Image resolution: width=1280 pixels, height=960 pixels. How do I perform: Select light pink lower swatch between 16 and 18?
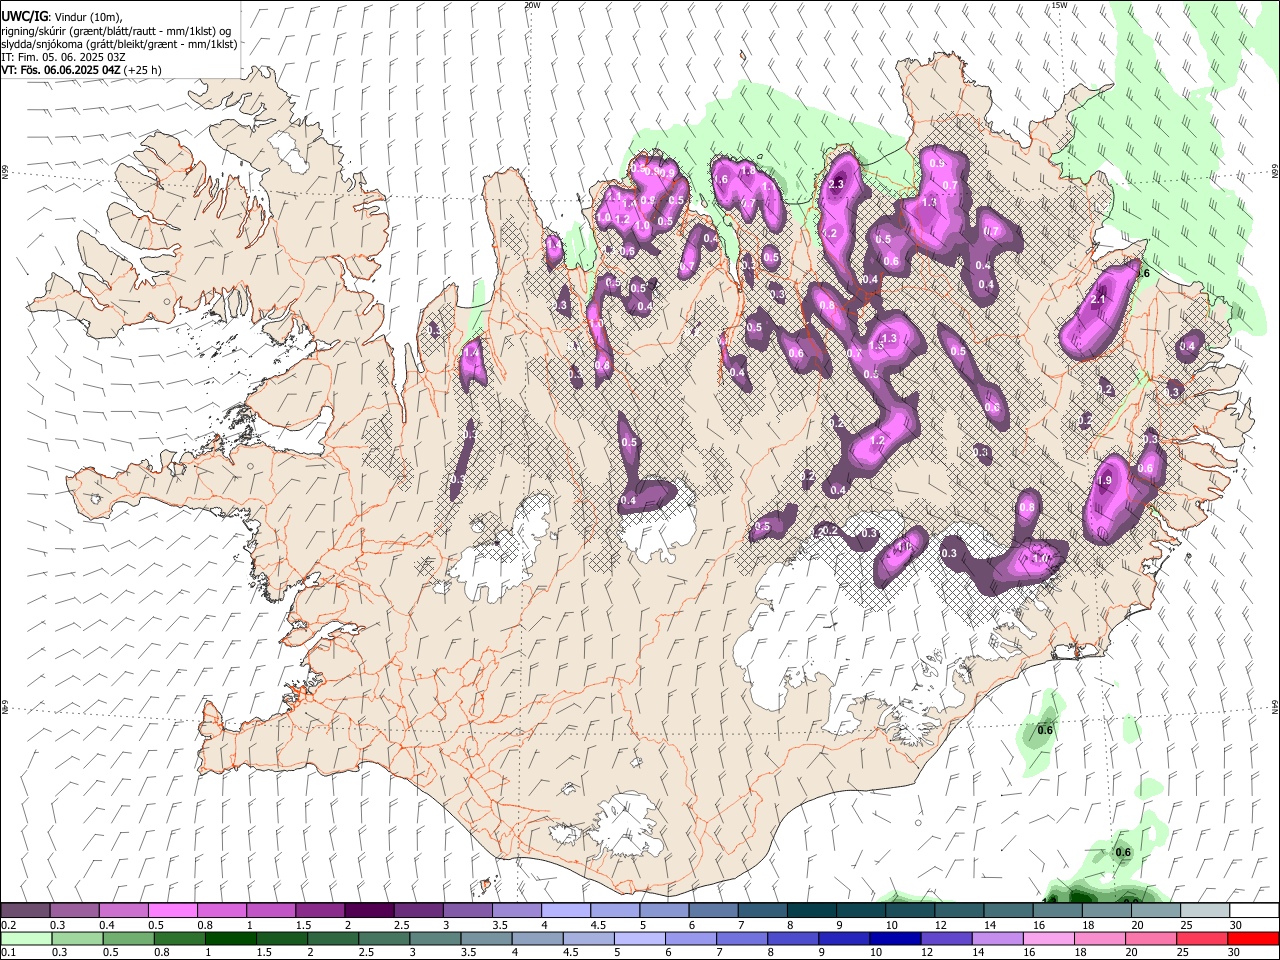(x=1047, y=938)
